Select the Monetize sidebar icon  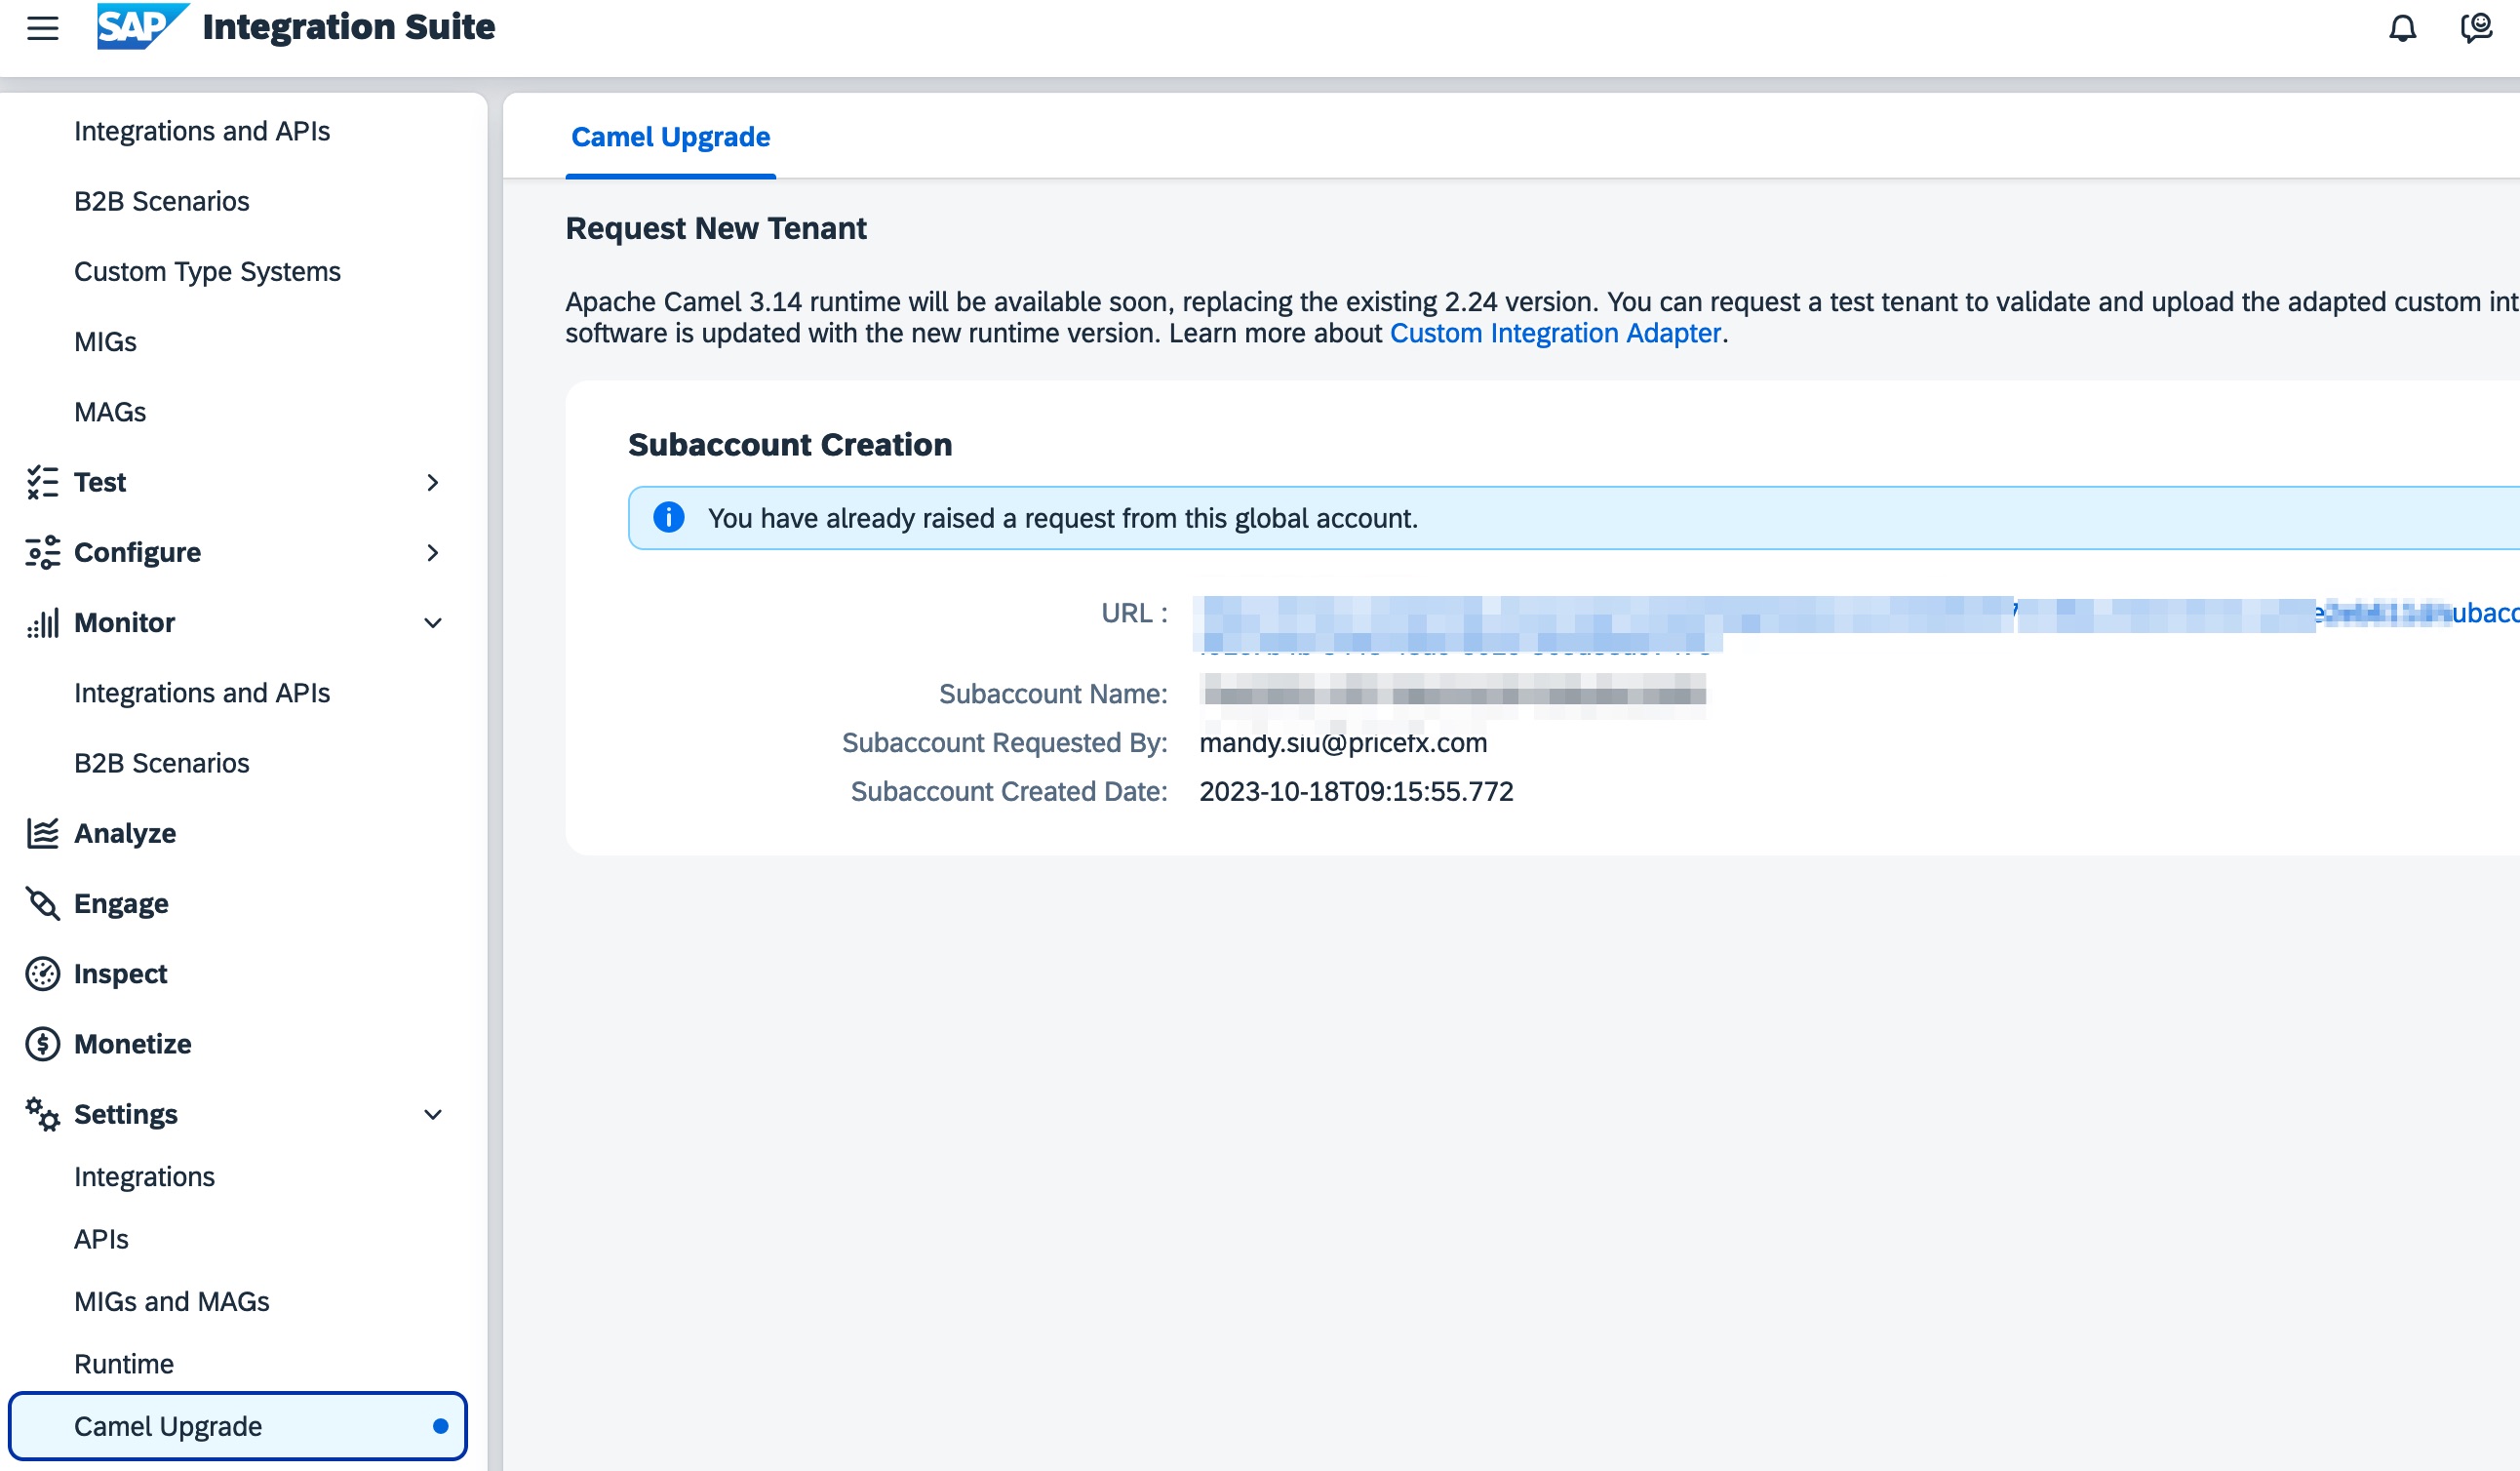[x=41, y=1043]
